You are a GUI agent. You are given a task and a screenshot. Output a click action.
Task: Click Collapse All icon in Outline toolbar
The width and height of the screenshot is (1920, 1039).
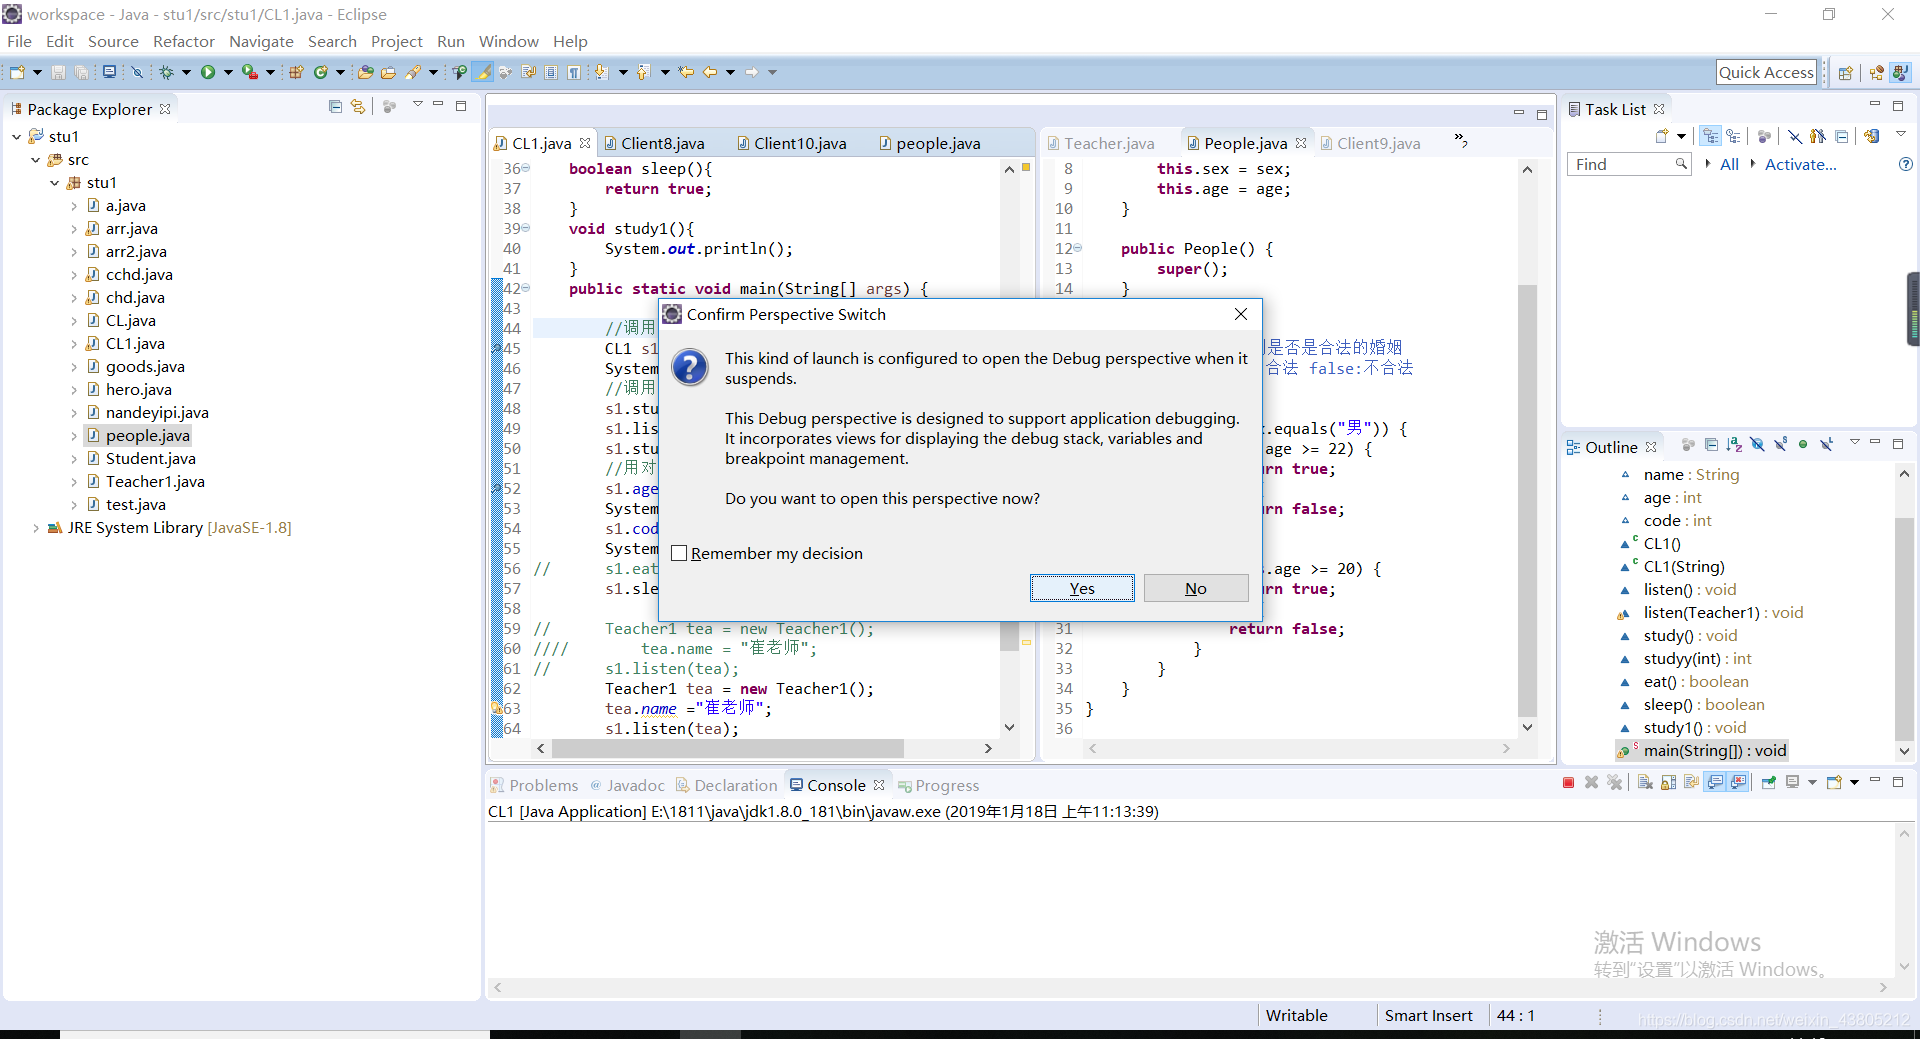click(1711, 444)
